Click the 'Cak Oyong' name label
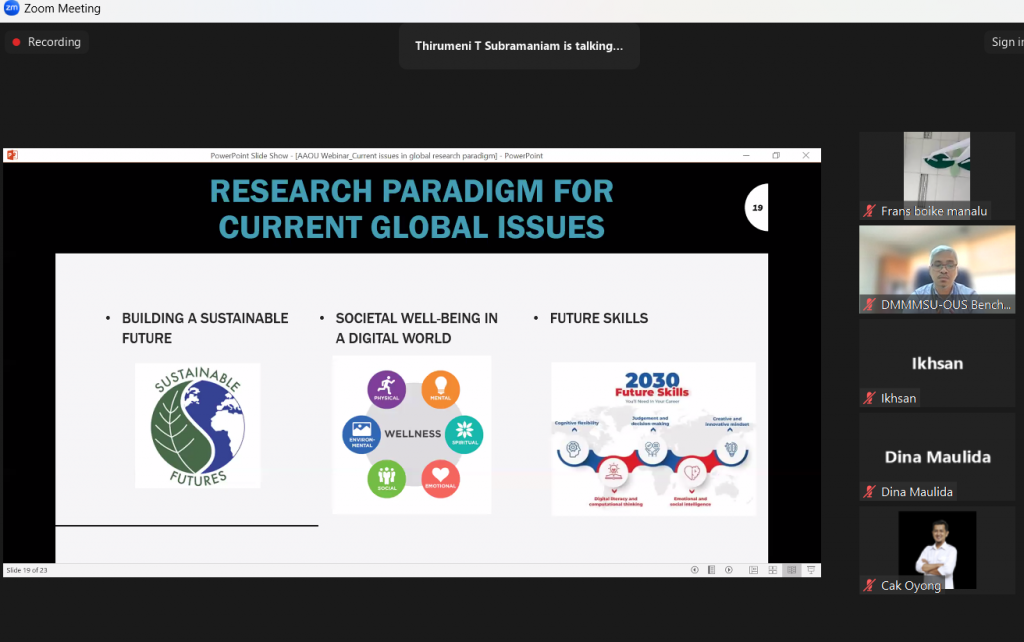Viewport: 1024px width, 642px height. click(911, 585)
